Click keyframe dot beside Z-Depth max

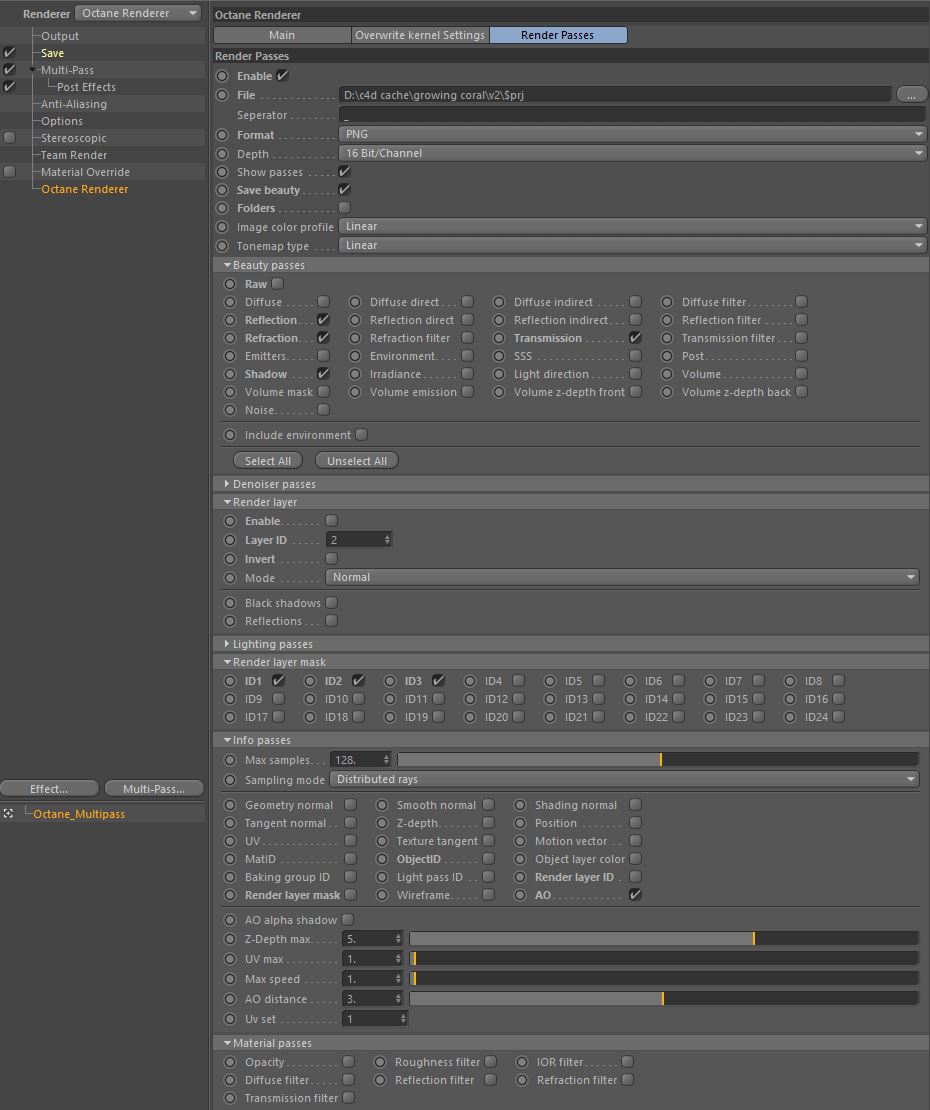[x=230, y=939]
